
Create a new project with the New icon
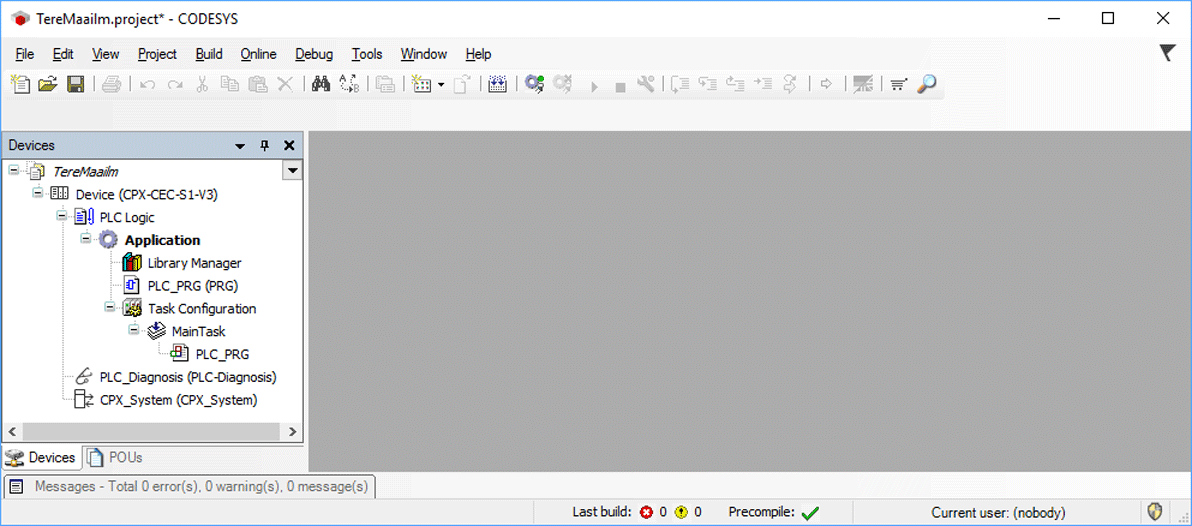21,84
